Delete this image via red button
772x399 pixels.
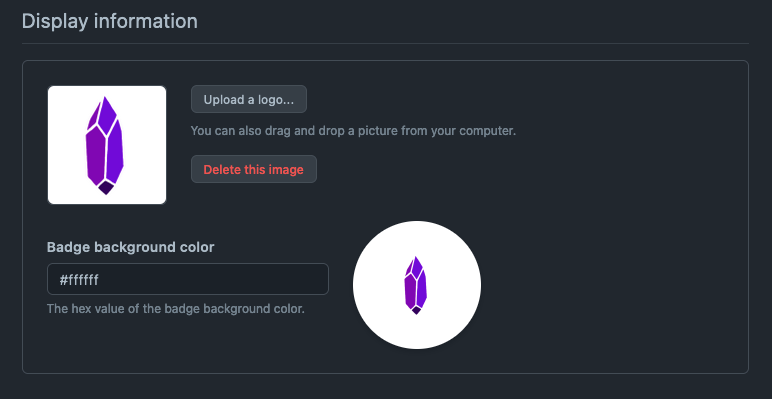click(254, 169)
